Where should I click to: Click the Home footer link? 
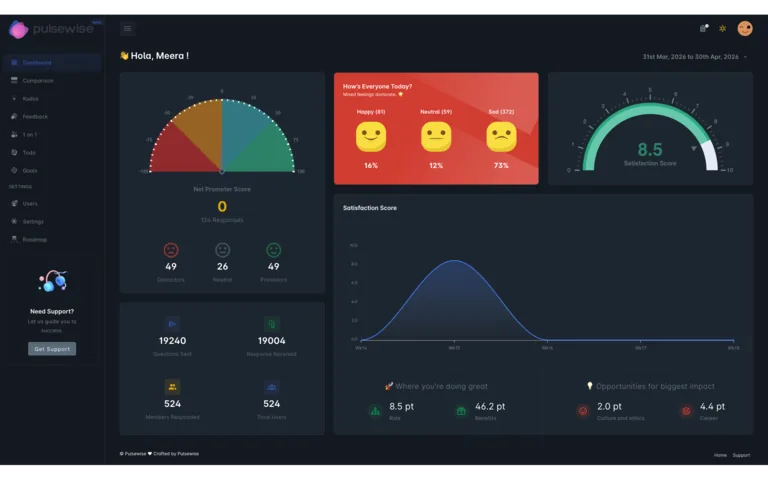720,455
